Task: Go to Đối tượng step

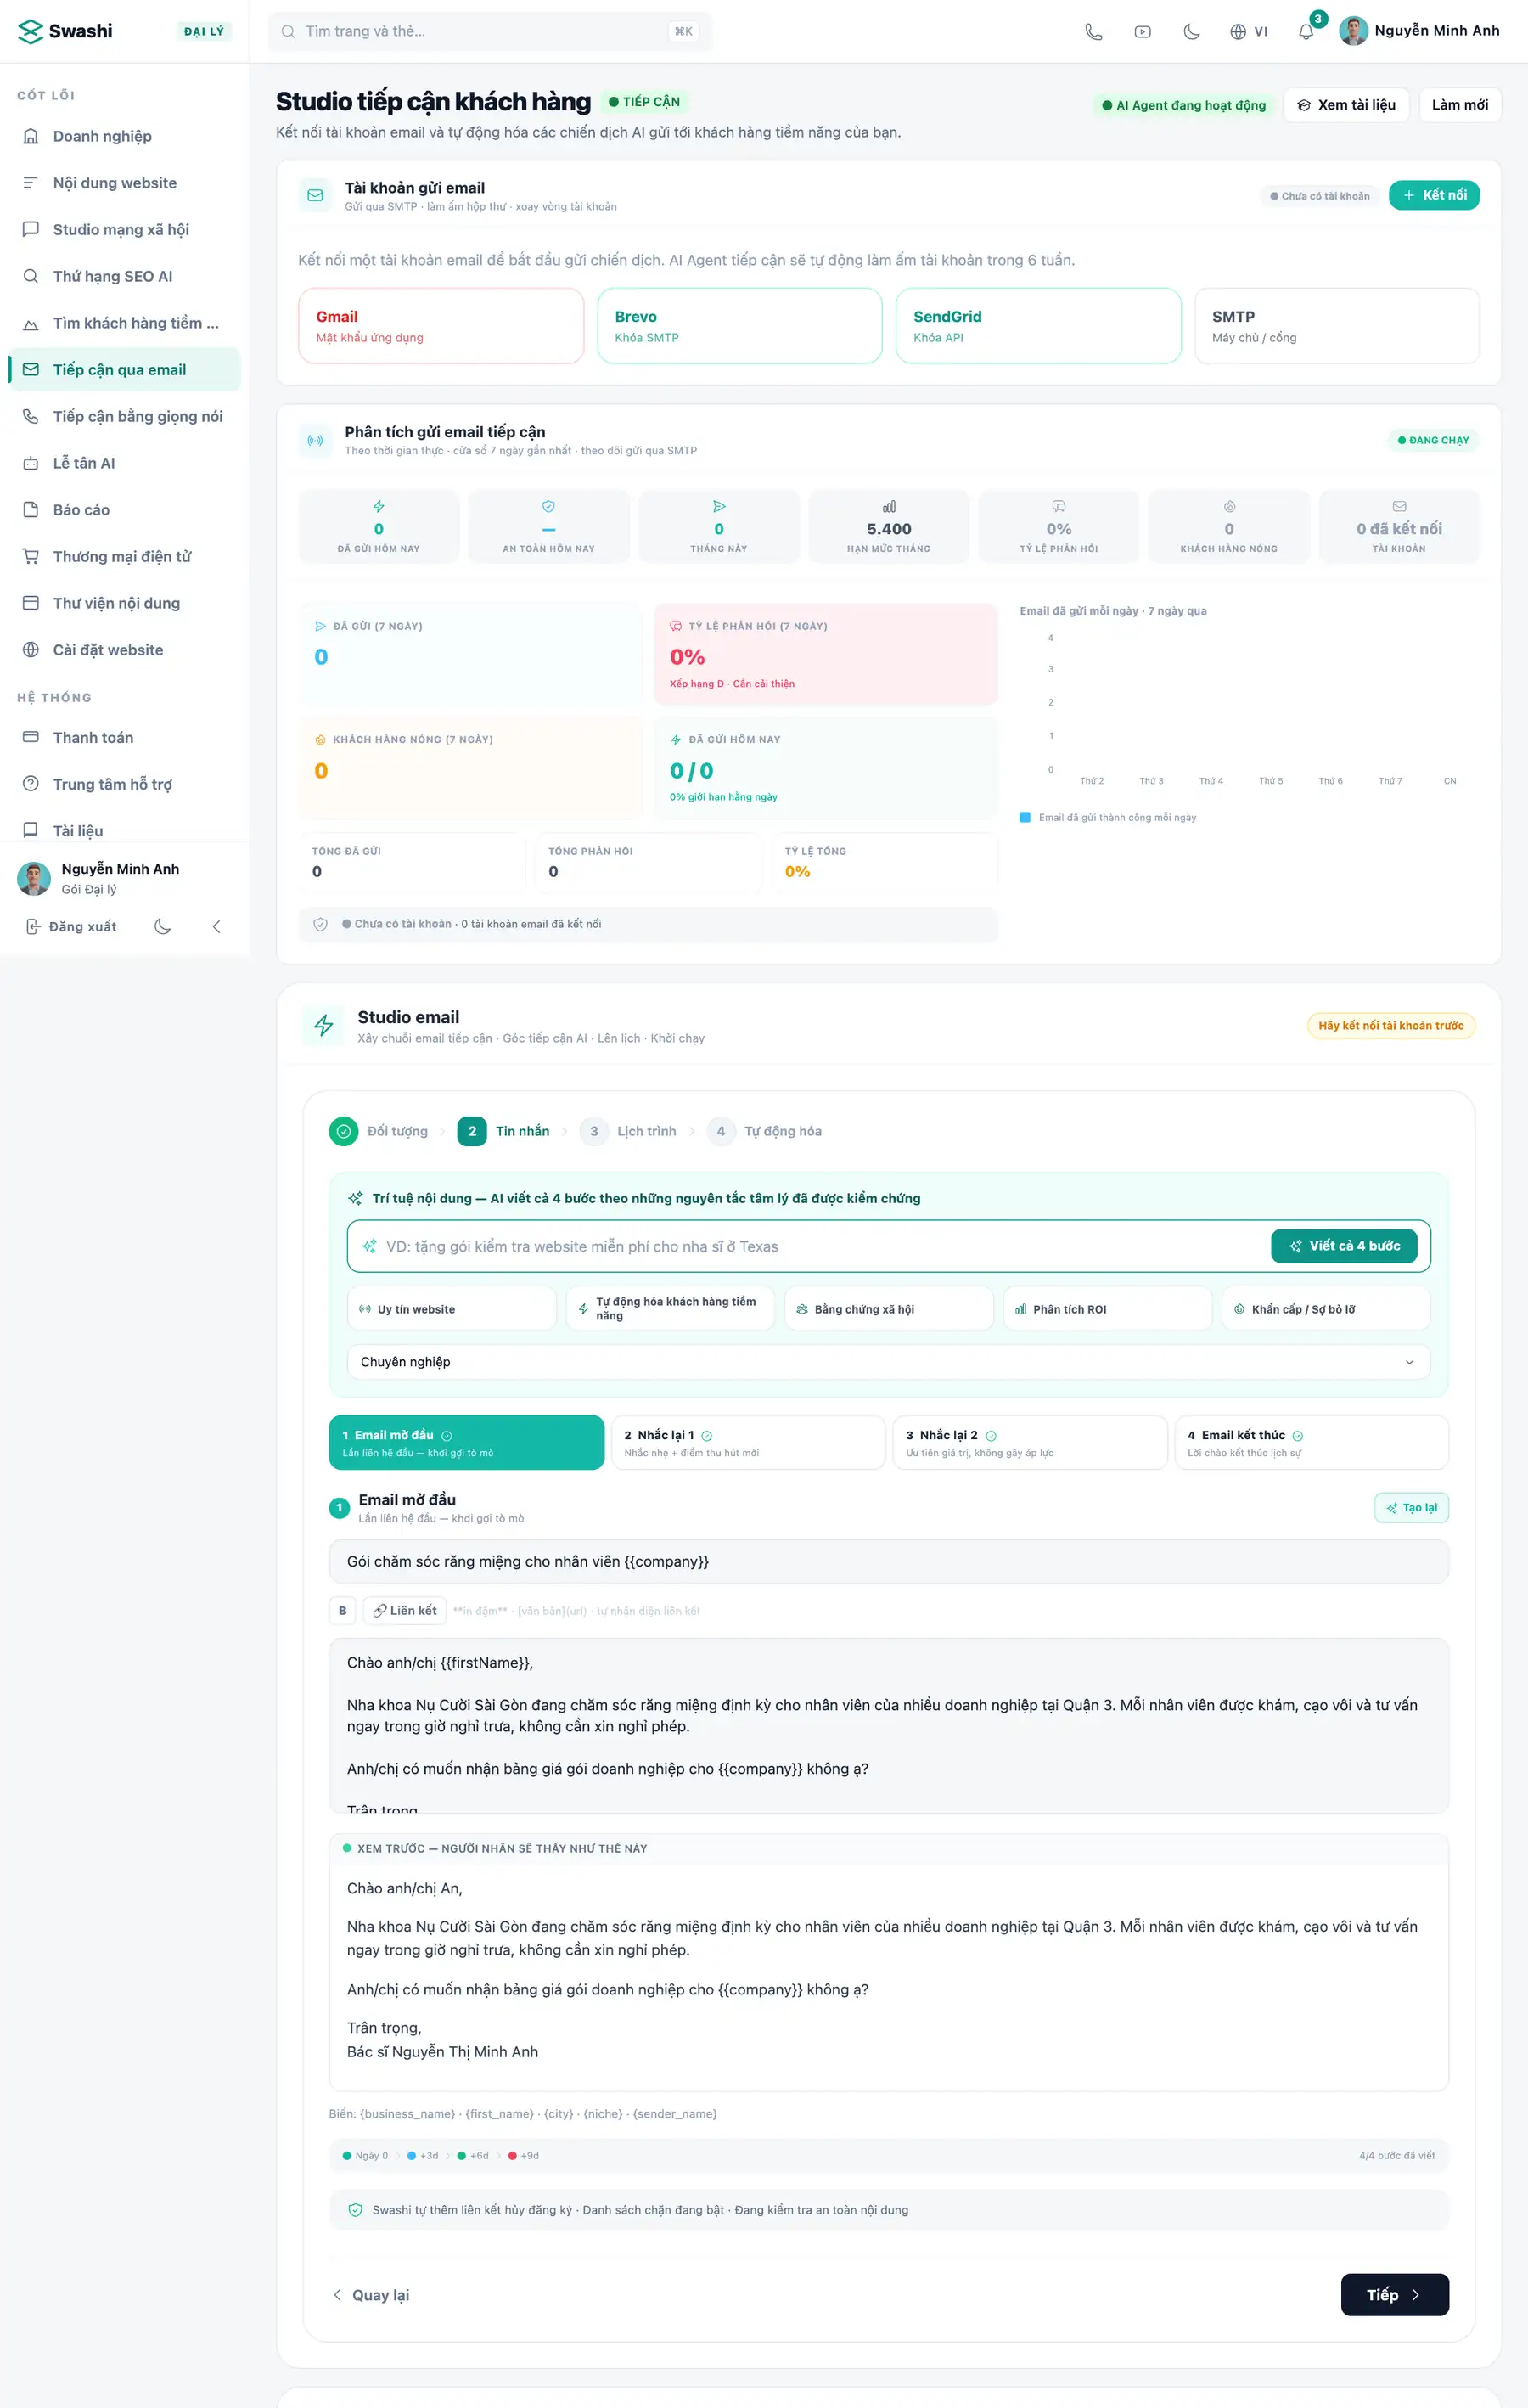Action: 379,1131
